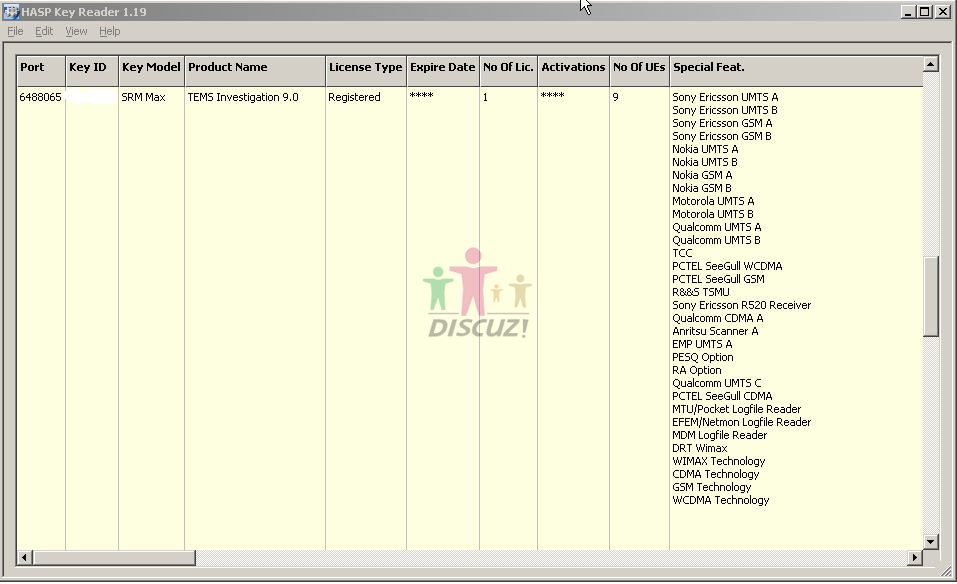Image resolution: width=957 pixels, height=584 pixels.
Task: Click the HASP Key Reader title bar icon
Action: (x=11, y=12)
